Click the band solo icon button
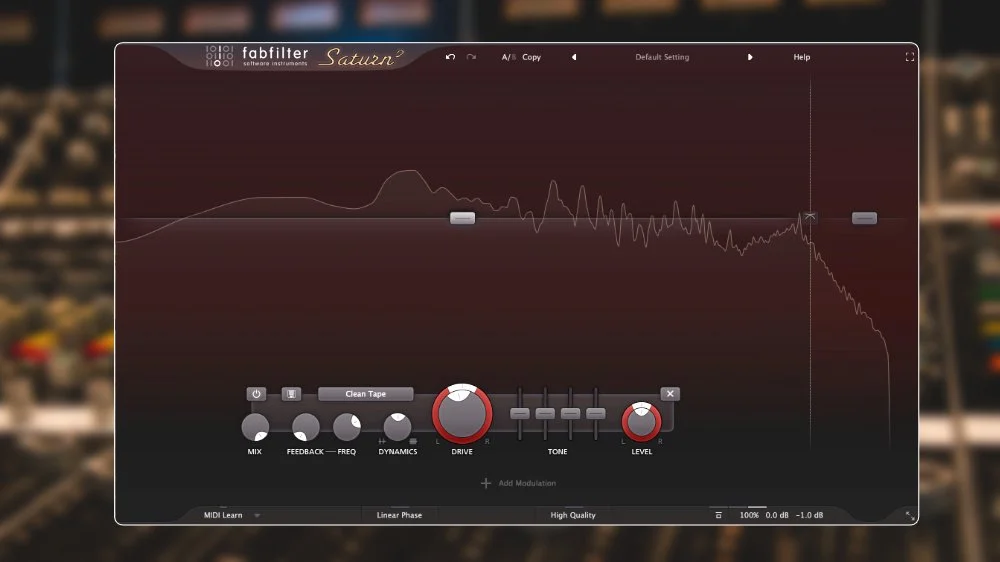Image resolution: width=1000 pixels, height=562 pixels. [x=291, y=394]
